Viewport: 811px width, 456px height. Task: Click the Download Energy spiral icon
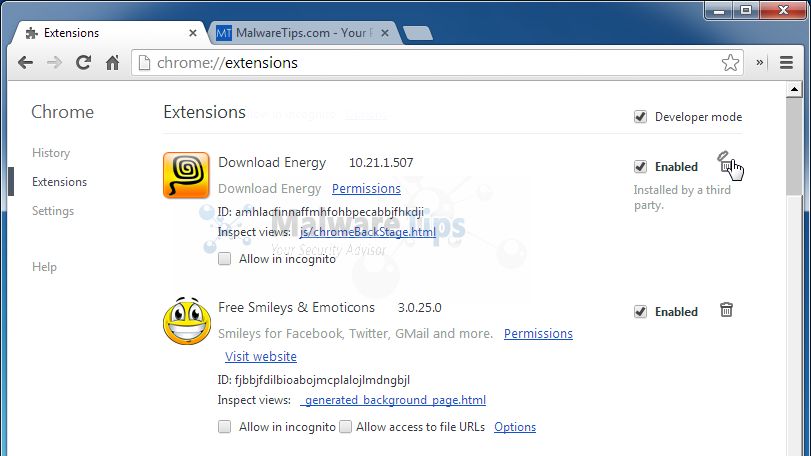(186, 175)
